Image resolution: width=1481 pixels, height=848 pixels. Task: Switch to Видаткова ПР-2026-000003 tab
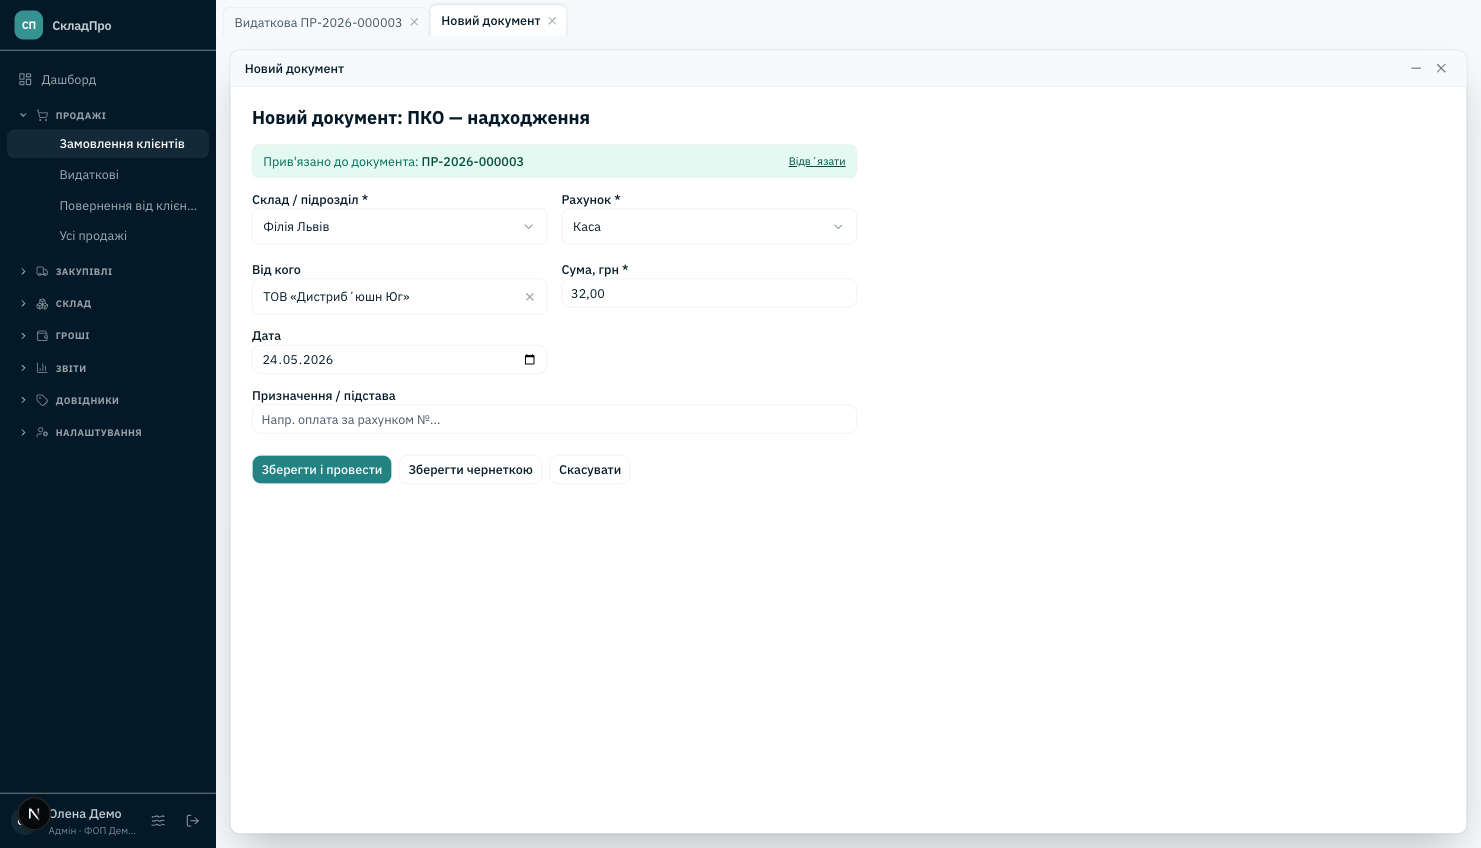click(x=318, y=22)
